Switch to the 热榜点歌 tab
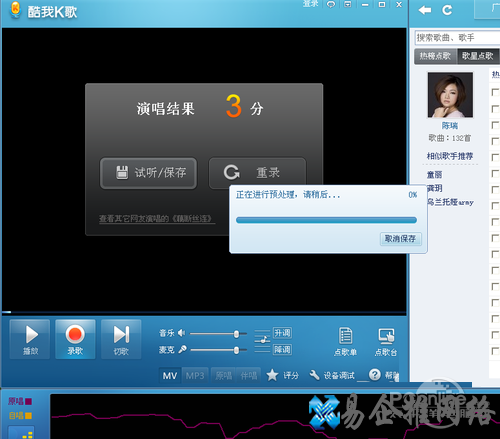This screenshot has width=500, height=439. click(x=435, y=56)
